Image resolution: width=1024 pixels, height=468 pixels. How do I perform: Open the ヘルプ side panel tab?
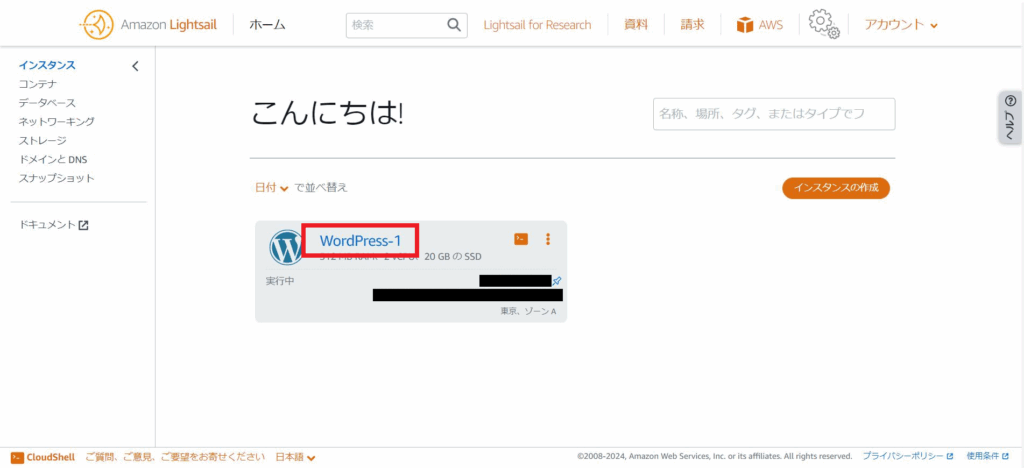[x=1010, y=119]
